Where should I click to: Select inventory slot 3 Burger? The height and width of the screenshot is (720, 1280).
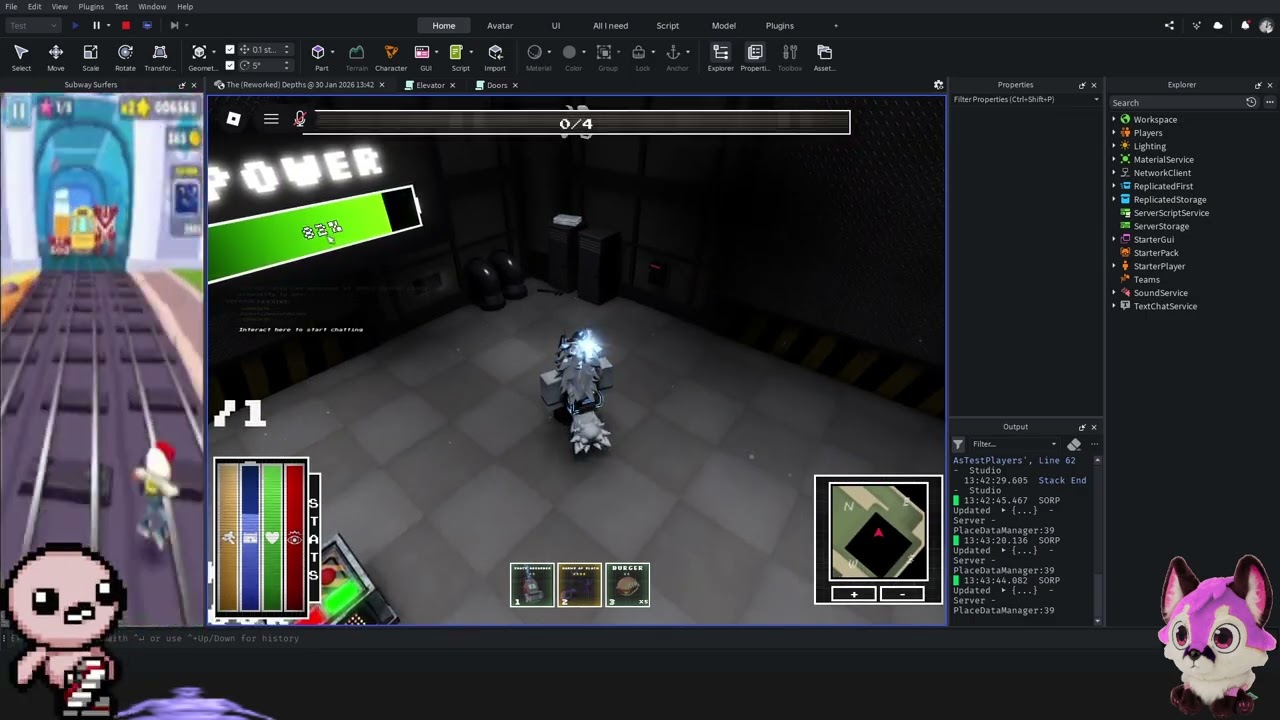(x=627, y=585)
